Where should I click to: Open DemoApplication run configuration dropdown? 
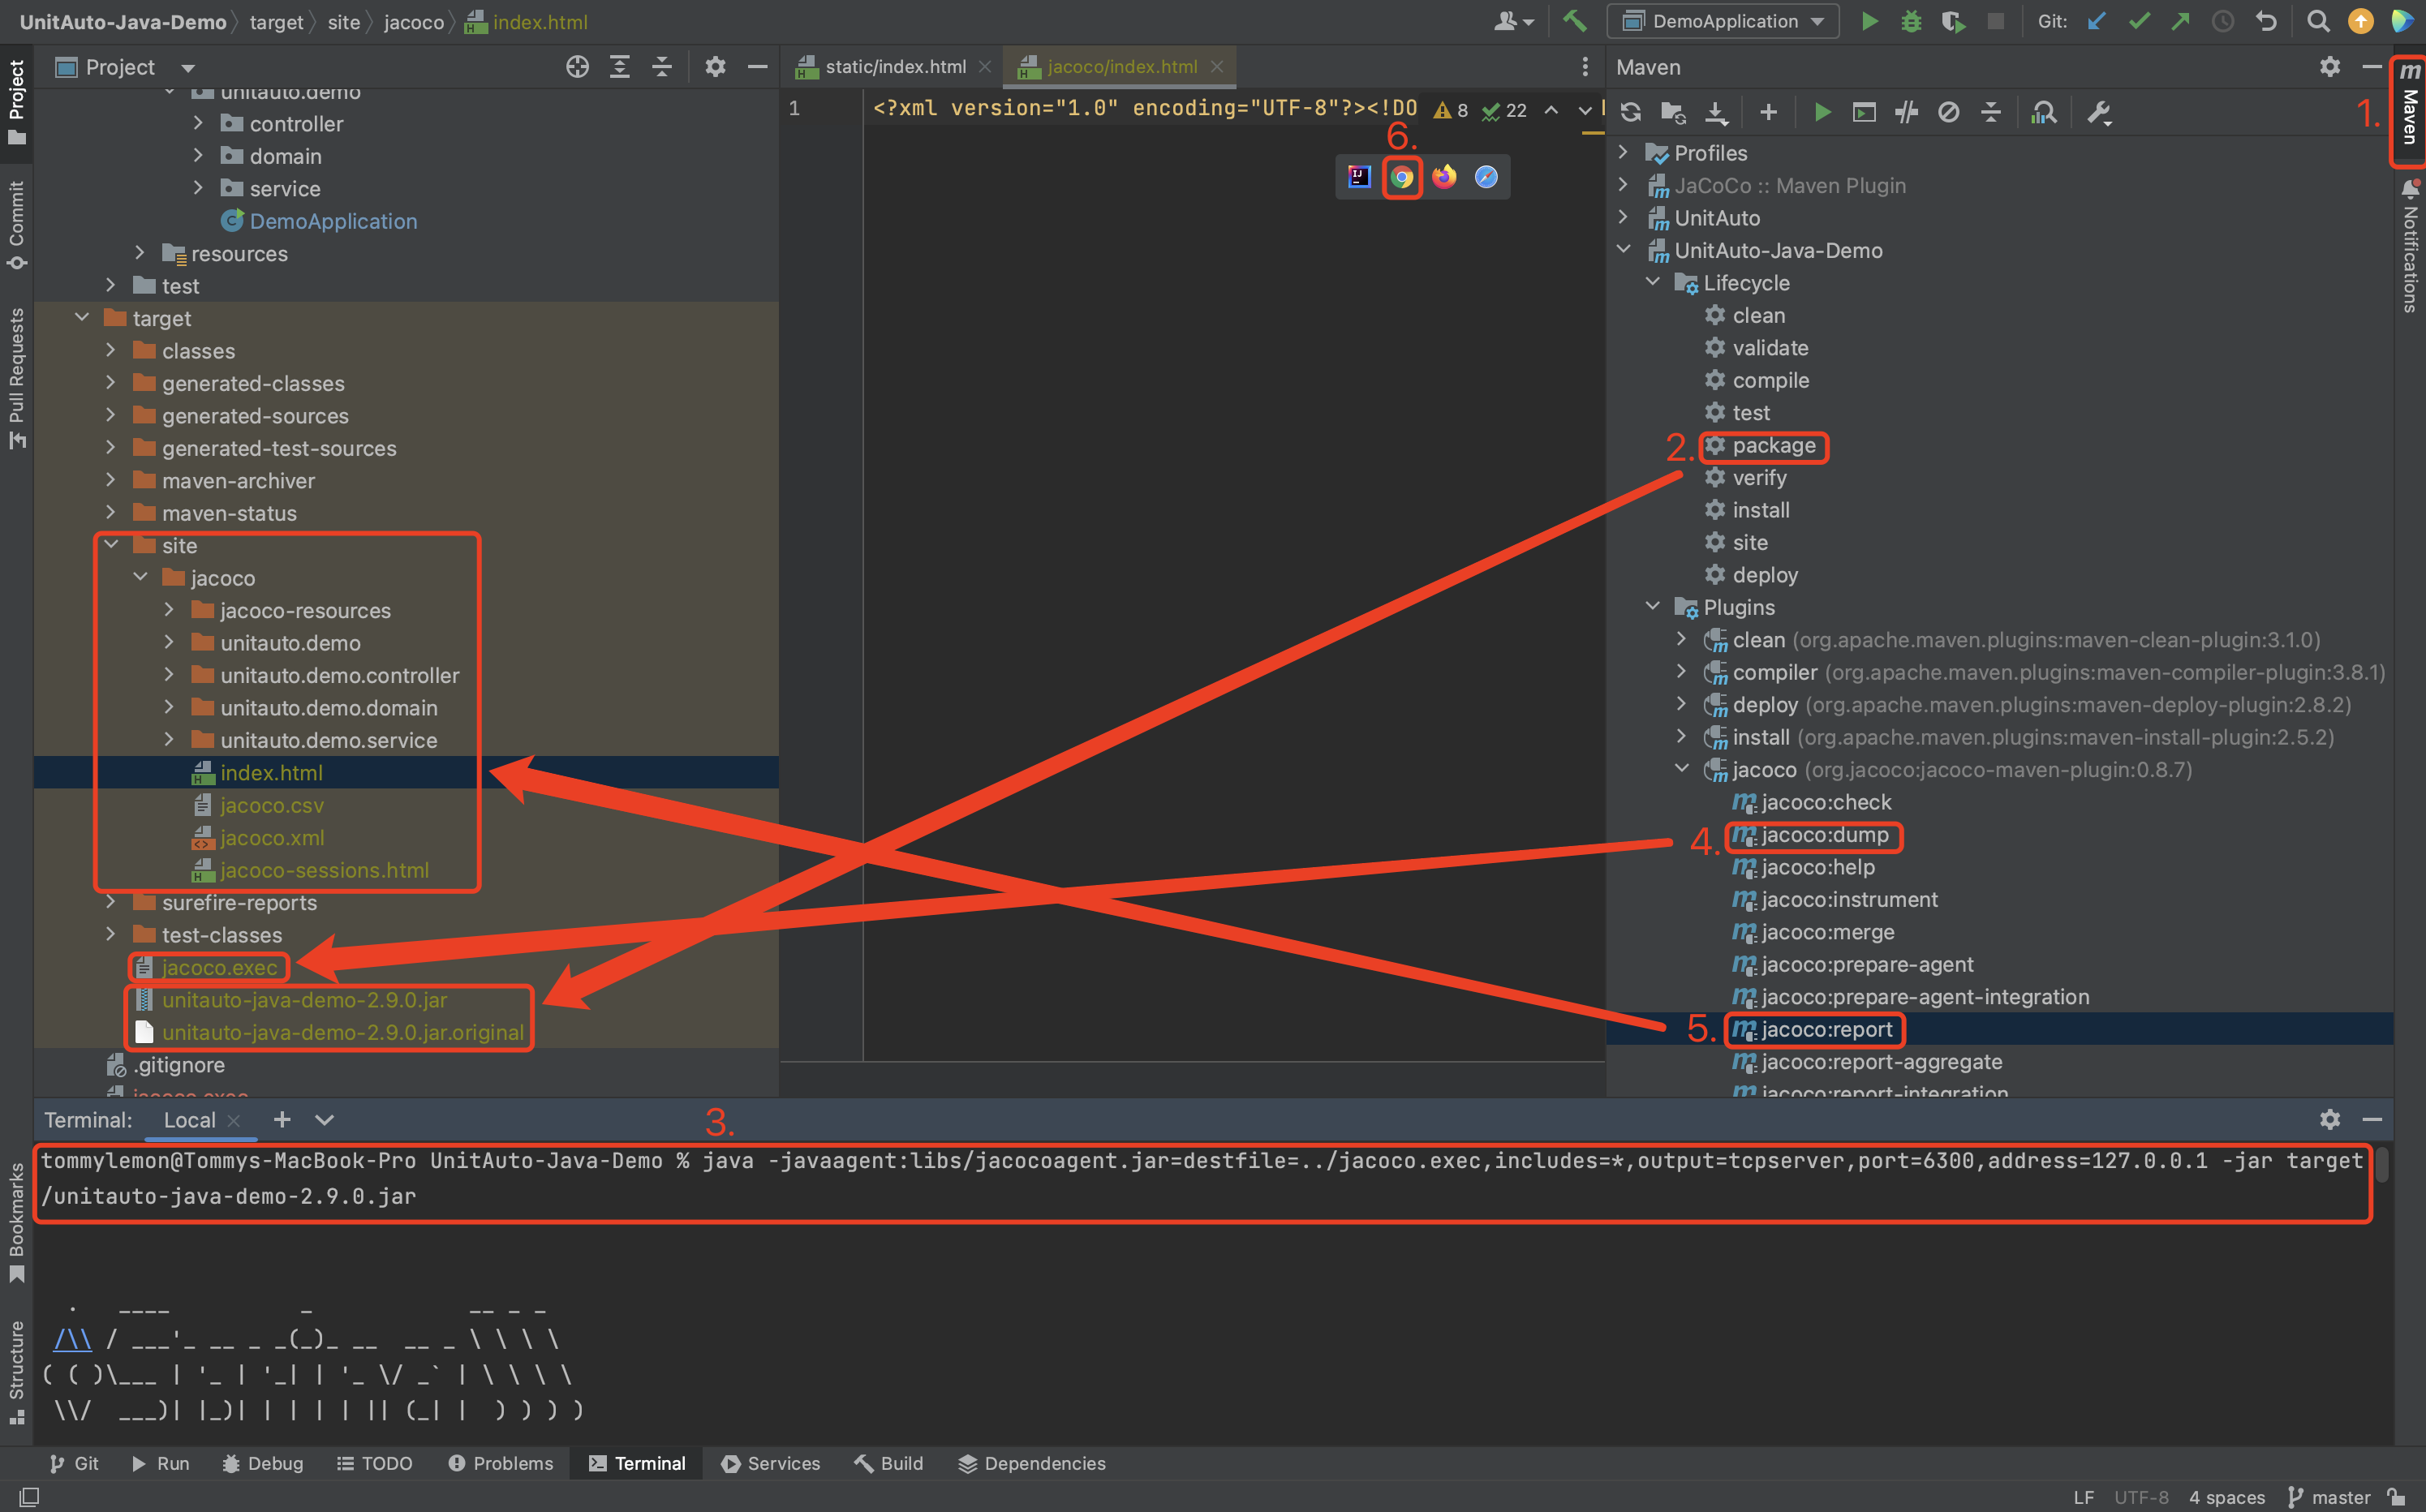pyautogui.click(x=1723, y=22)
